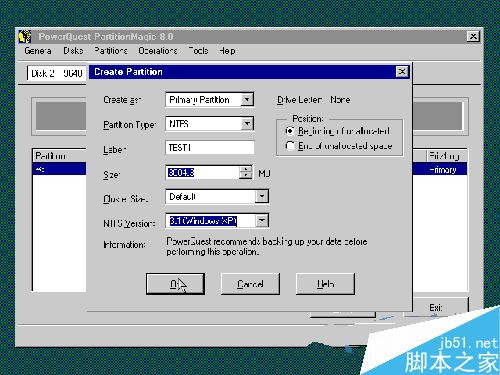This screenshot has width=500, height=375.
Task: Select End of unallocated space radio
Action: [x=290, y=146]
